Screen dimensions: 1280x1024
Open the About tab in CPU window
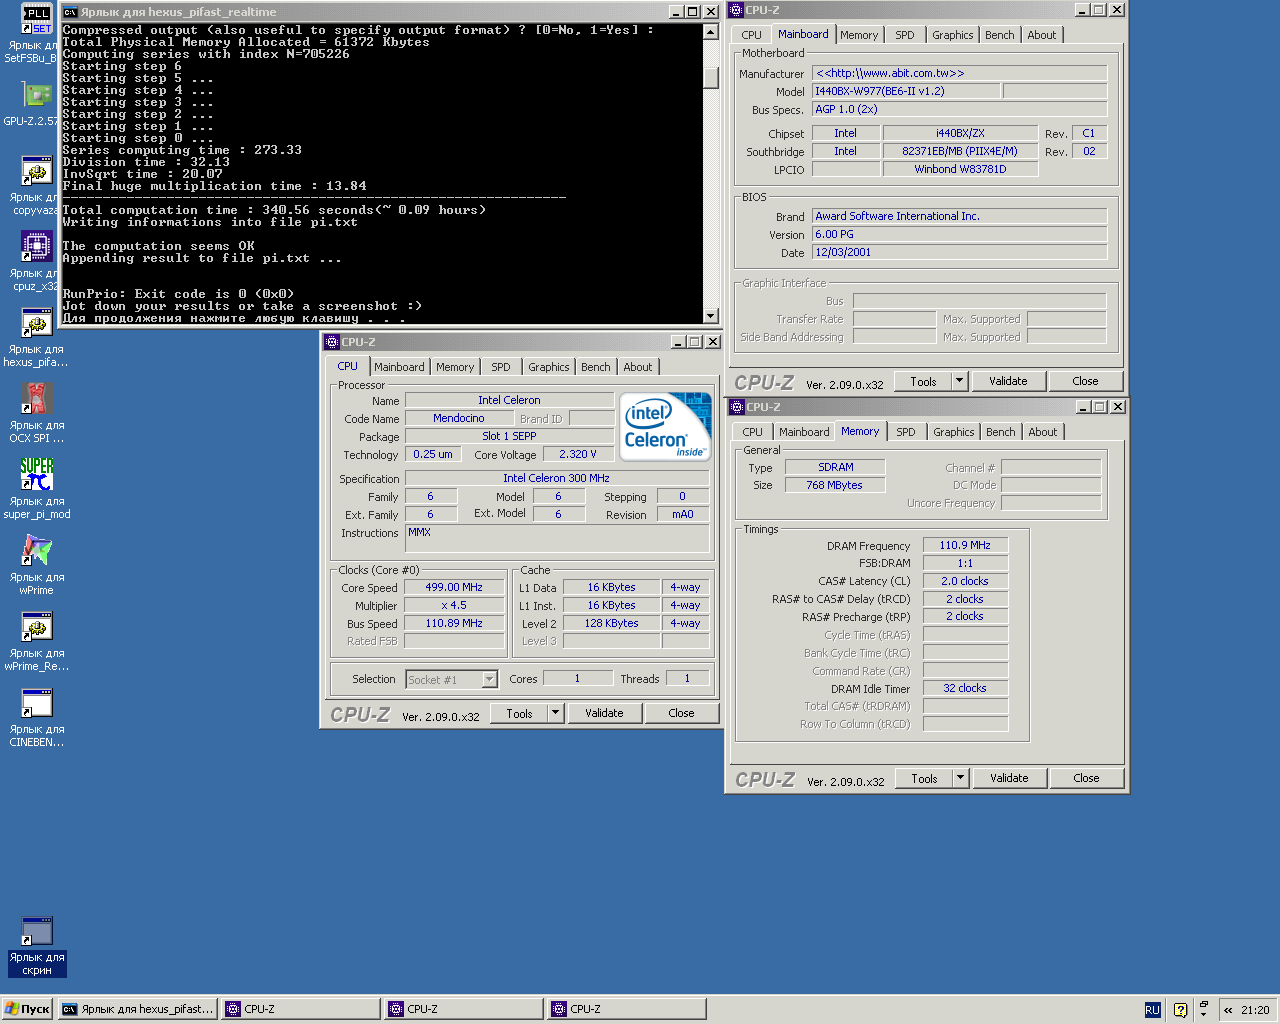pyautogui.click(x=638, y=367)
